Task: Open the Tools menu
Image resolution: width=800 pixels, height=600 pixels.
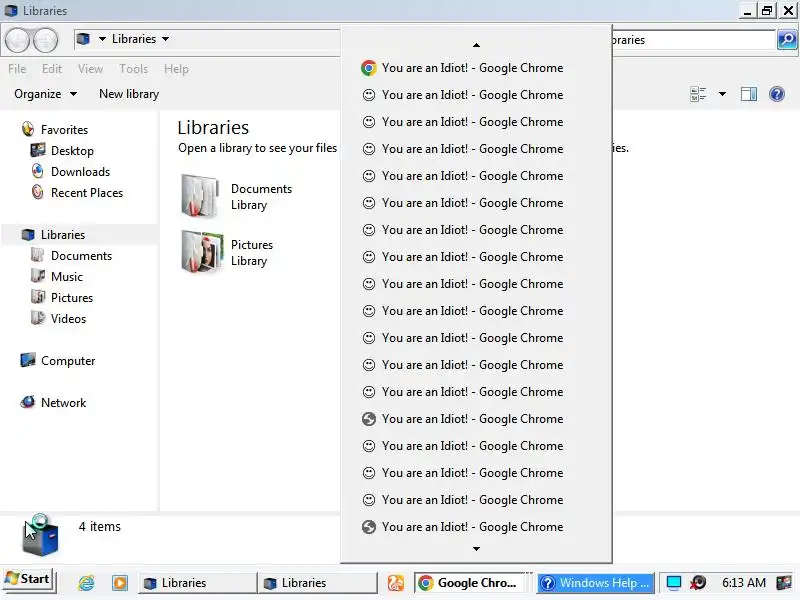Action: click(133, 69)
